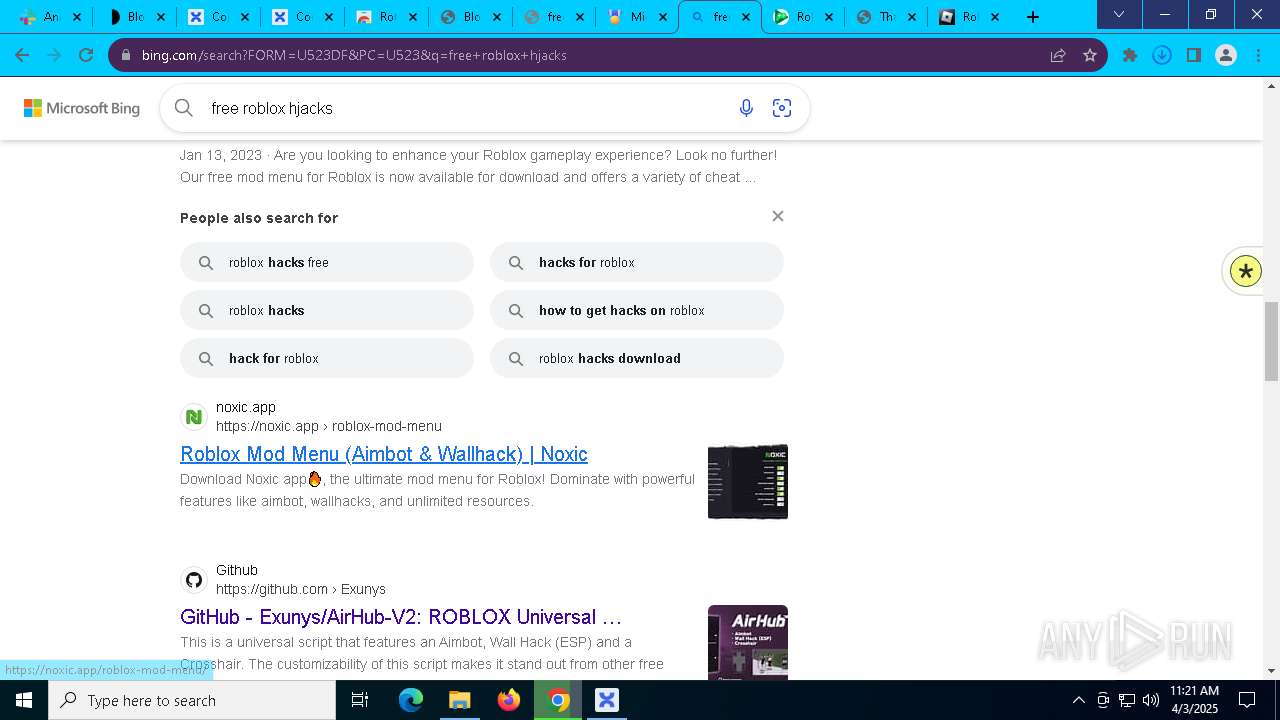This screenshot has height=720, width=1280.
Task: Click the scrollbar down arrow
Action: pyautogui.click(x=1272, y=671)
